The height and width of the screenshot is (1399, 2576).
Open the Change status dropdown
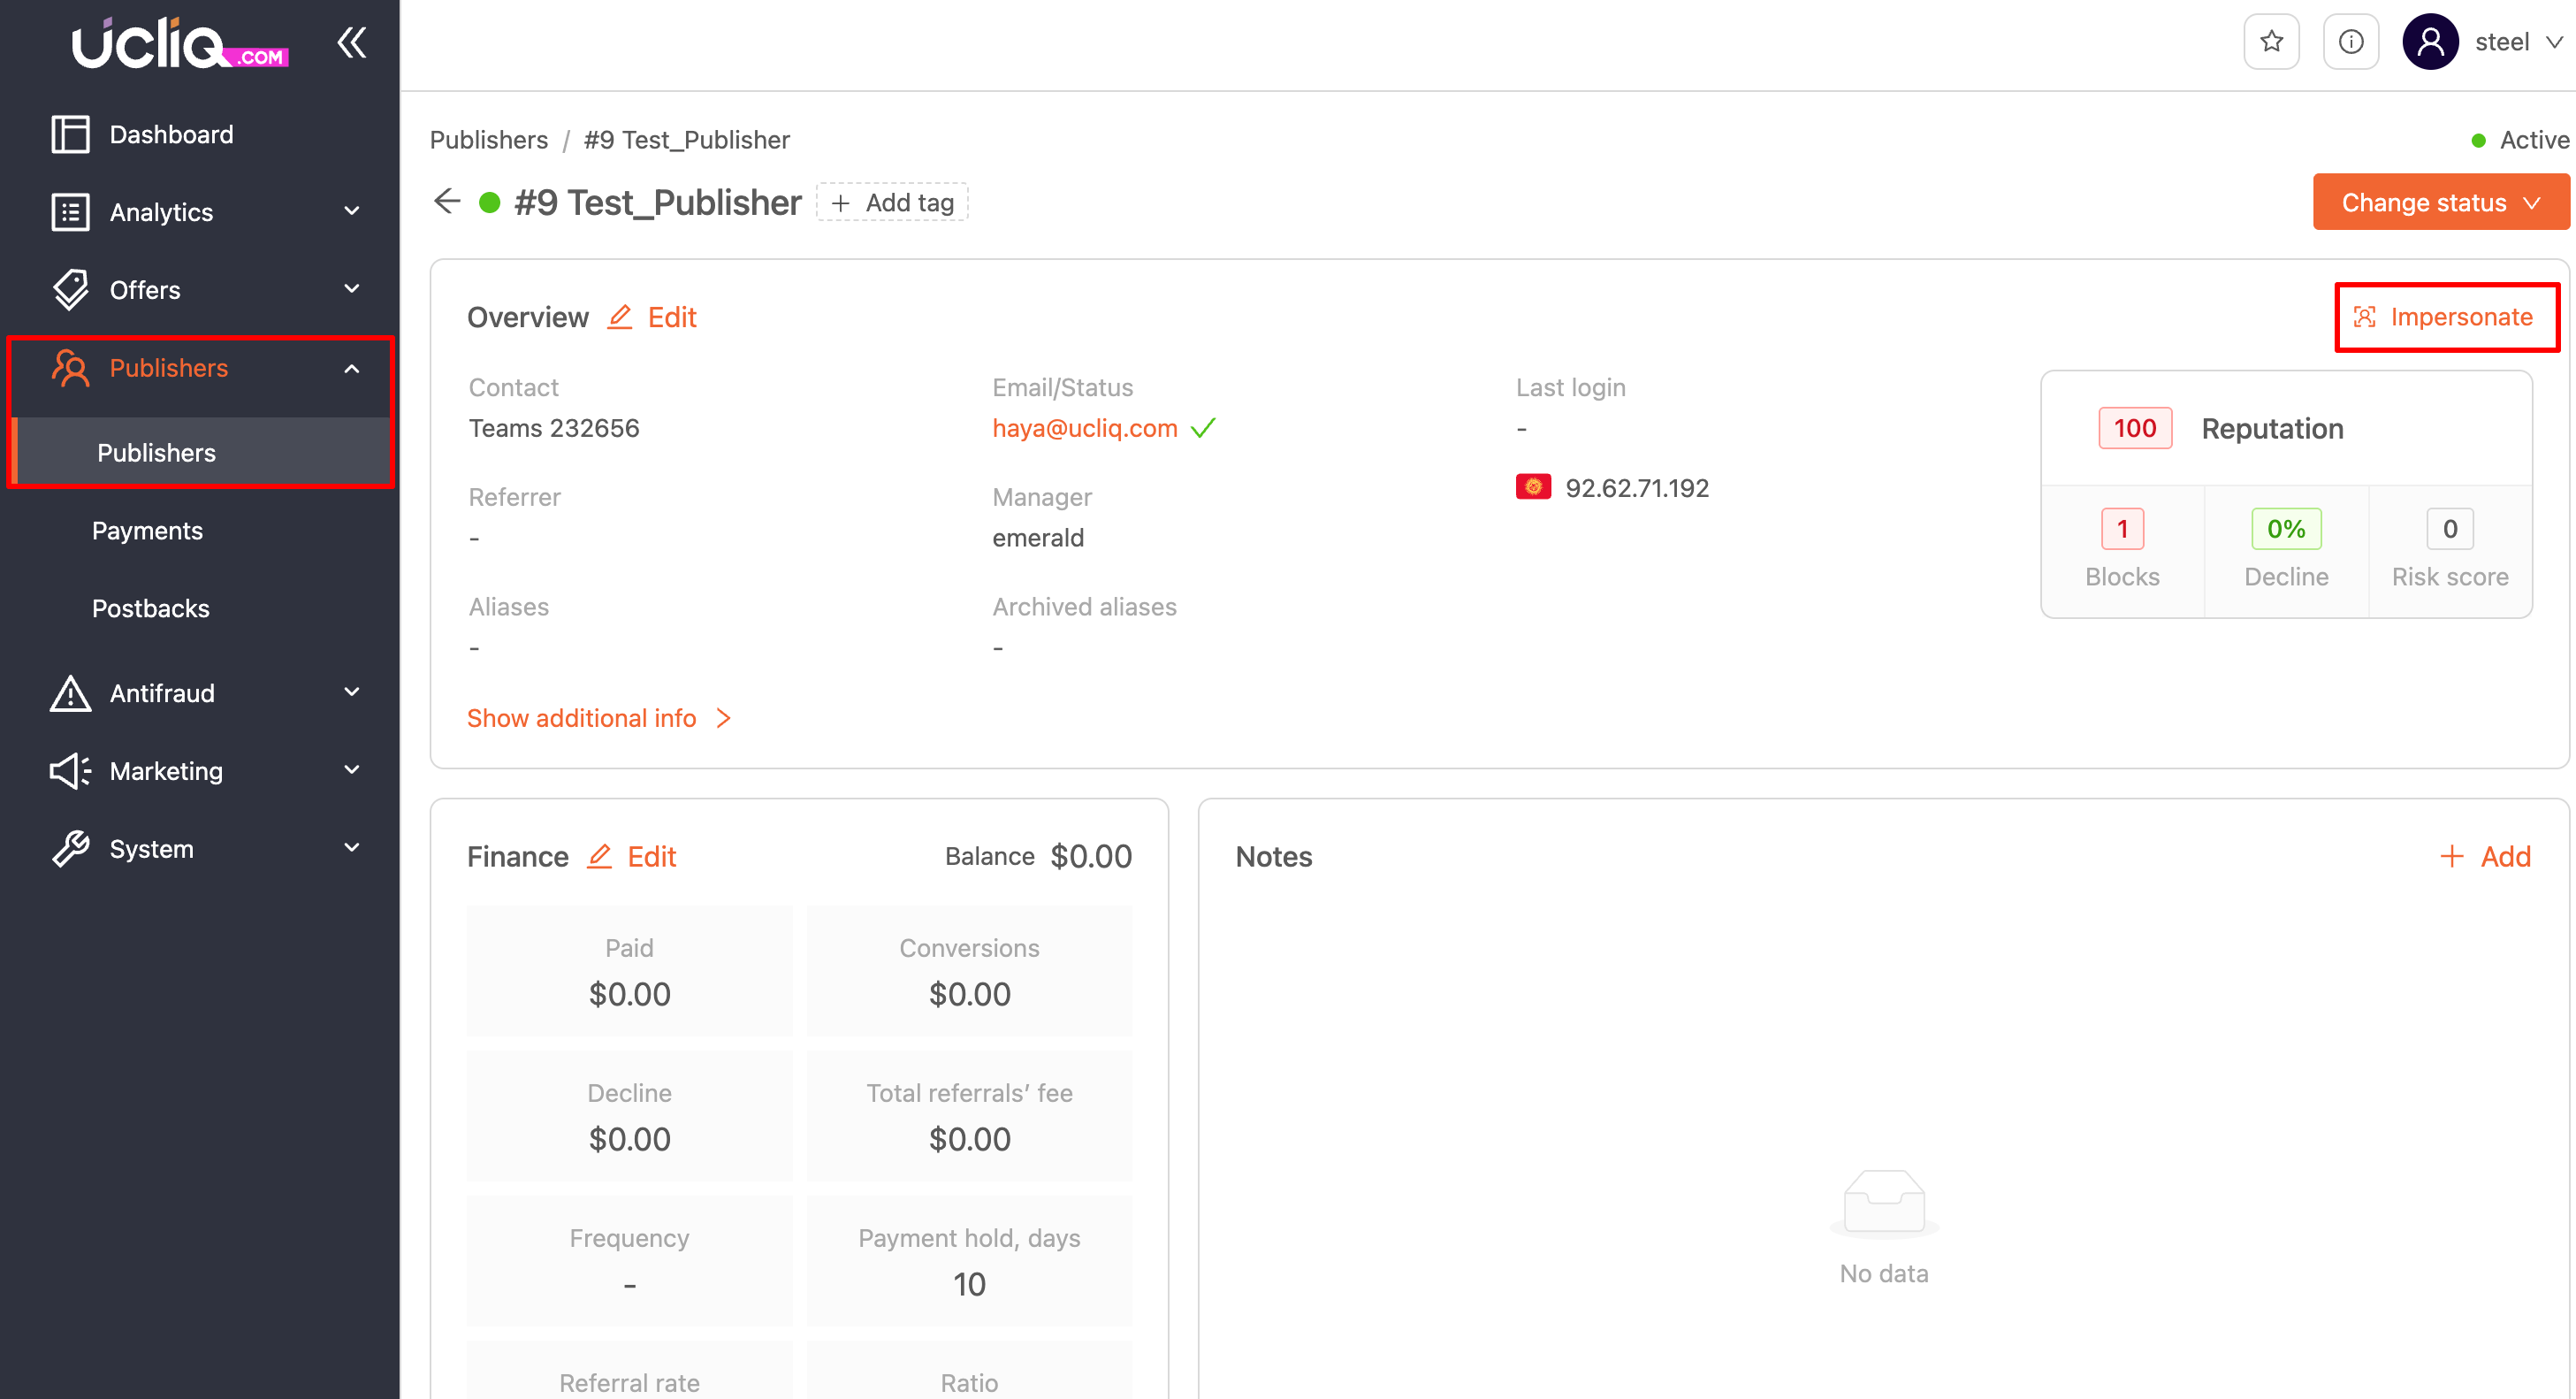click(x=2440, y=202)
